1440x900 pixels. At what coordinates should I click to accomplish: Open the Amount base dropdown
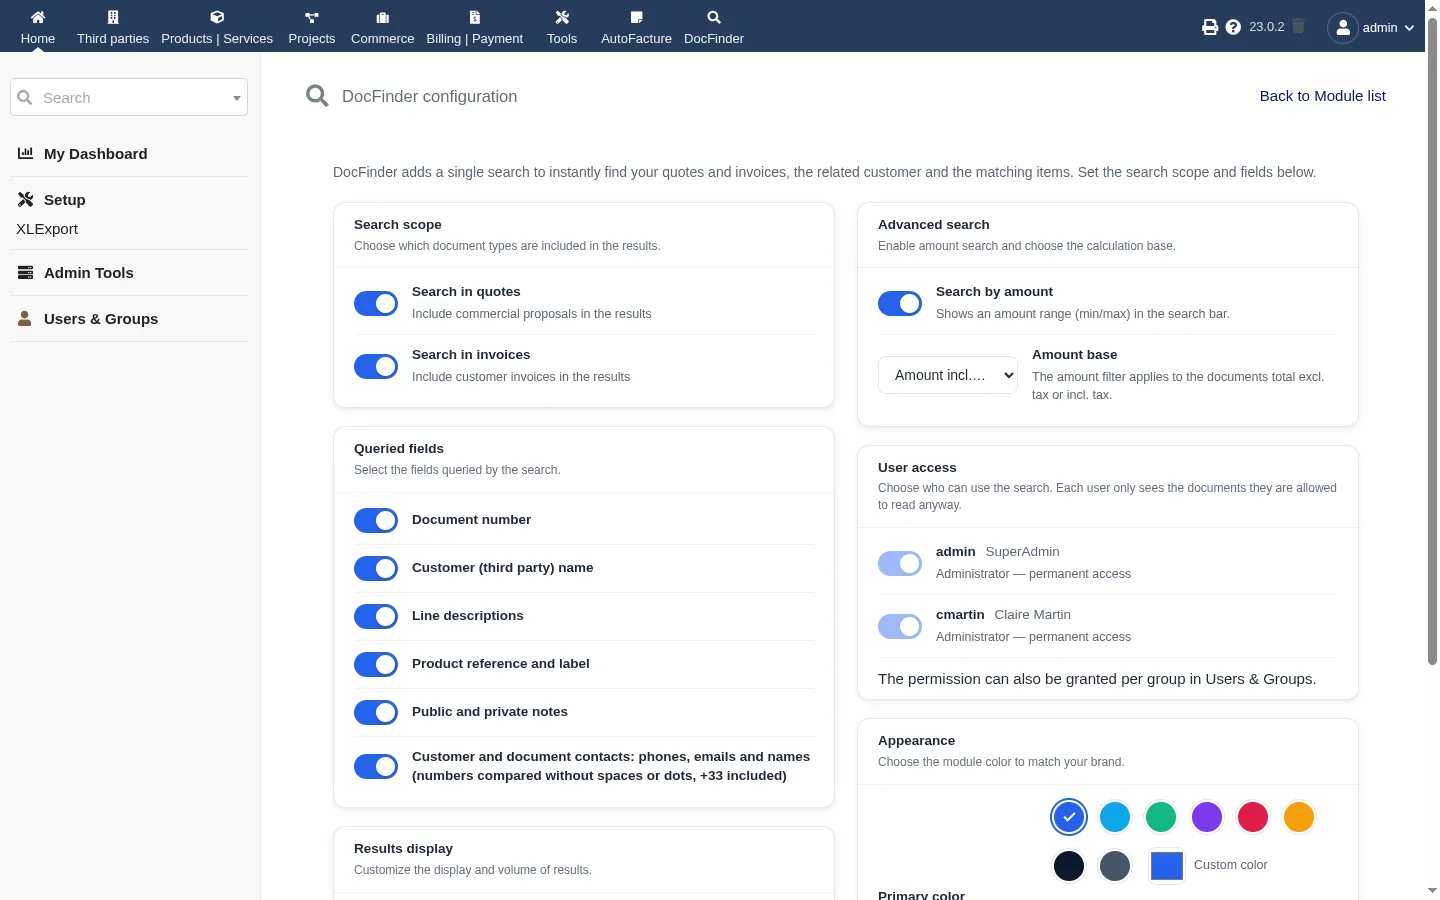click(x=948, y=375)
